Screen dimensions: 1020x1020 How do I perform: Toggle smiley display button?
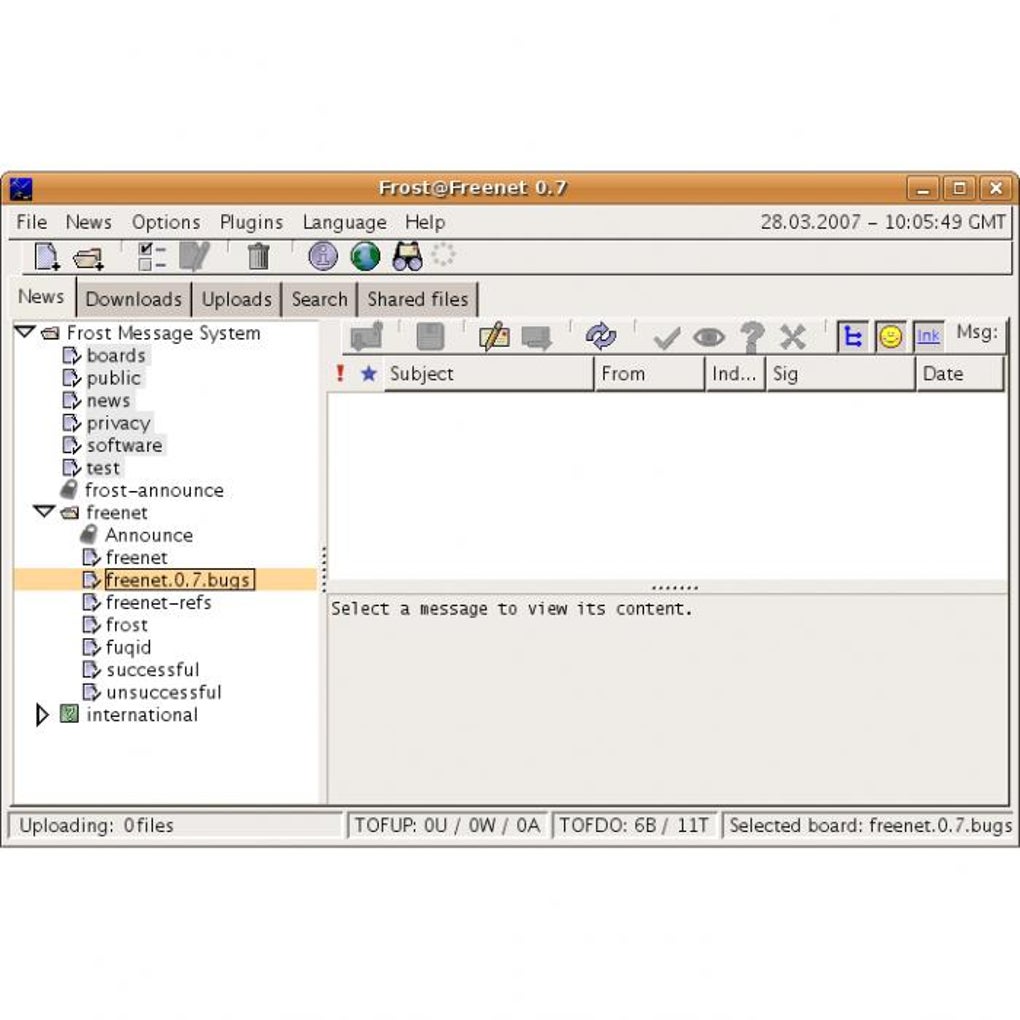(890, 336)
